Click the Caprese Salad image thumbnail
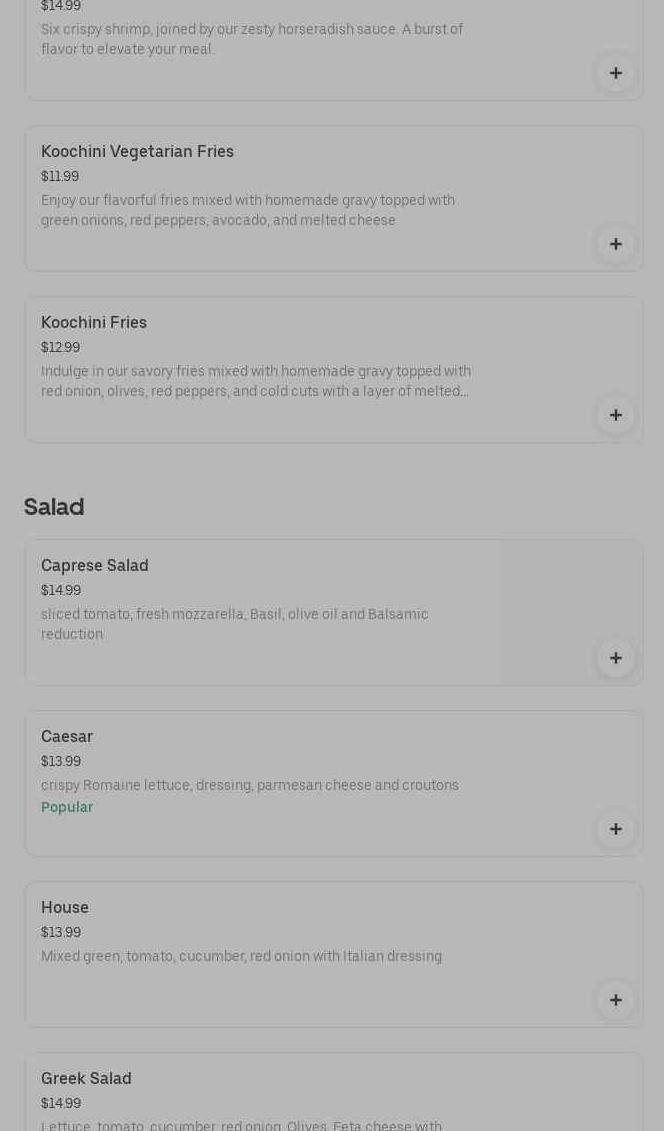 point(570,600)
